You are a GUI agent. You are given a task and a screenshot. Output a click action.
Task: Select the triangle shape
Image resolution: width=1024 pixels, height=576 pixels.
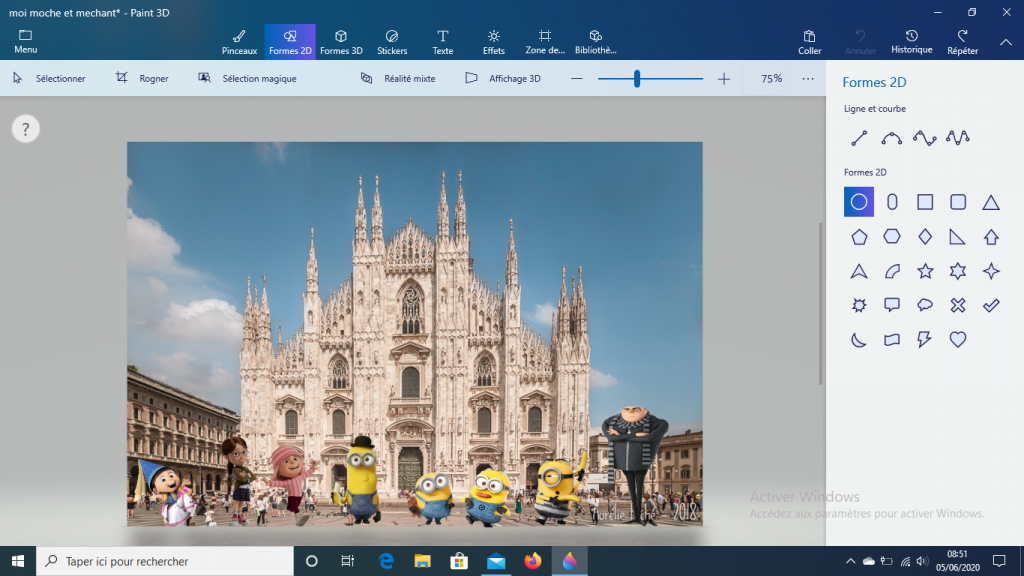click(x=991, y=202)
